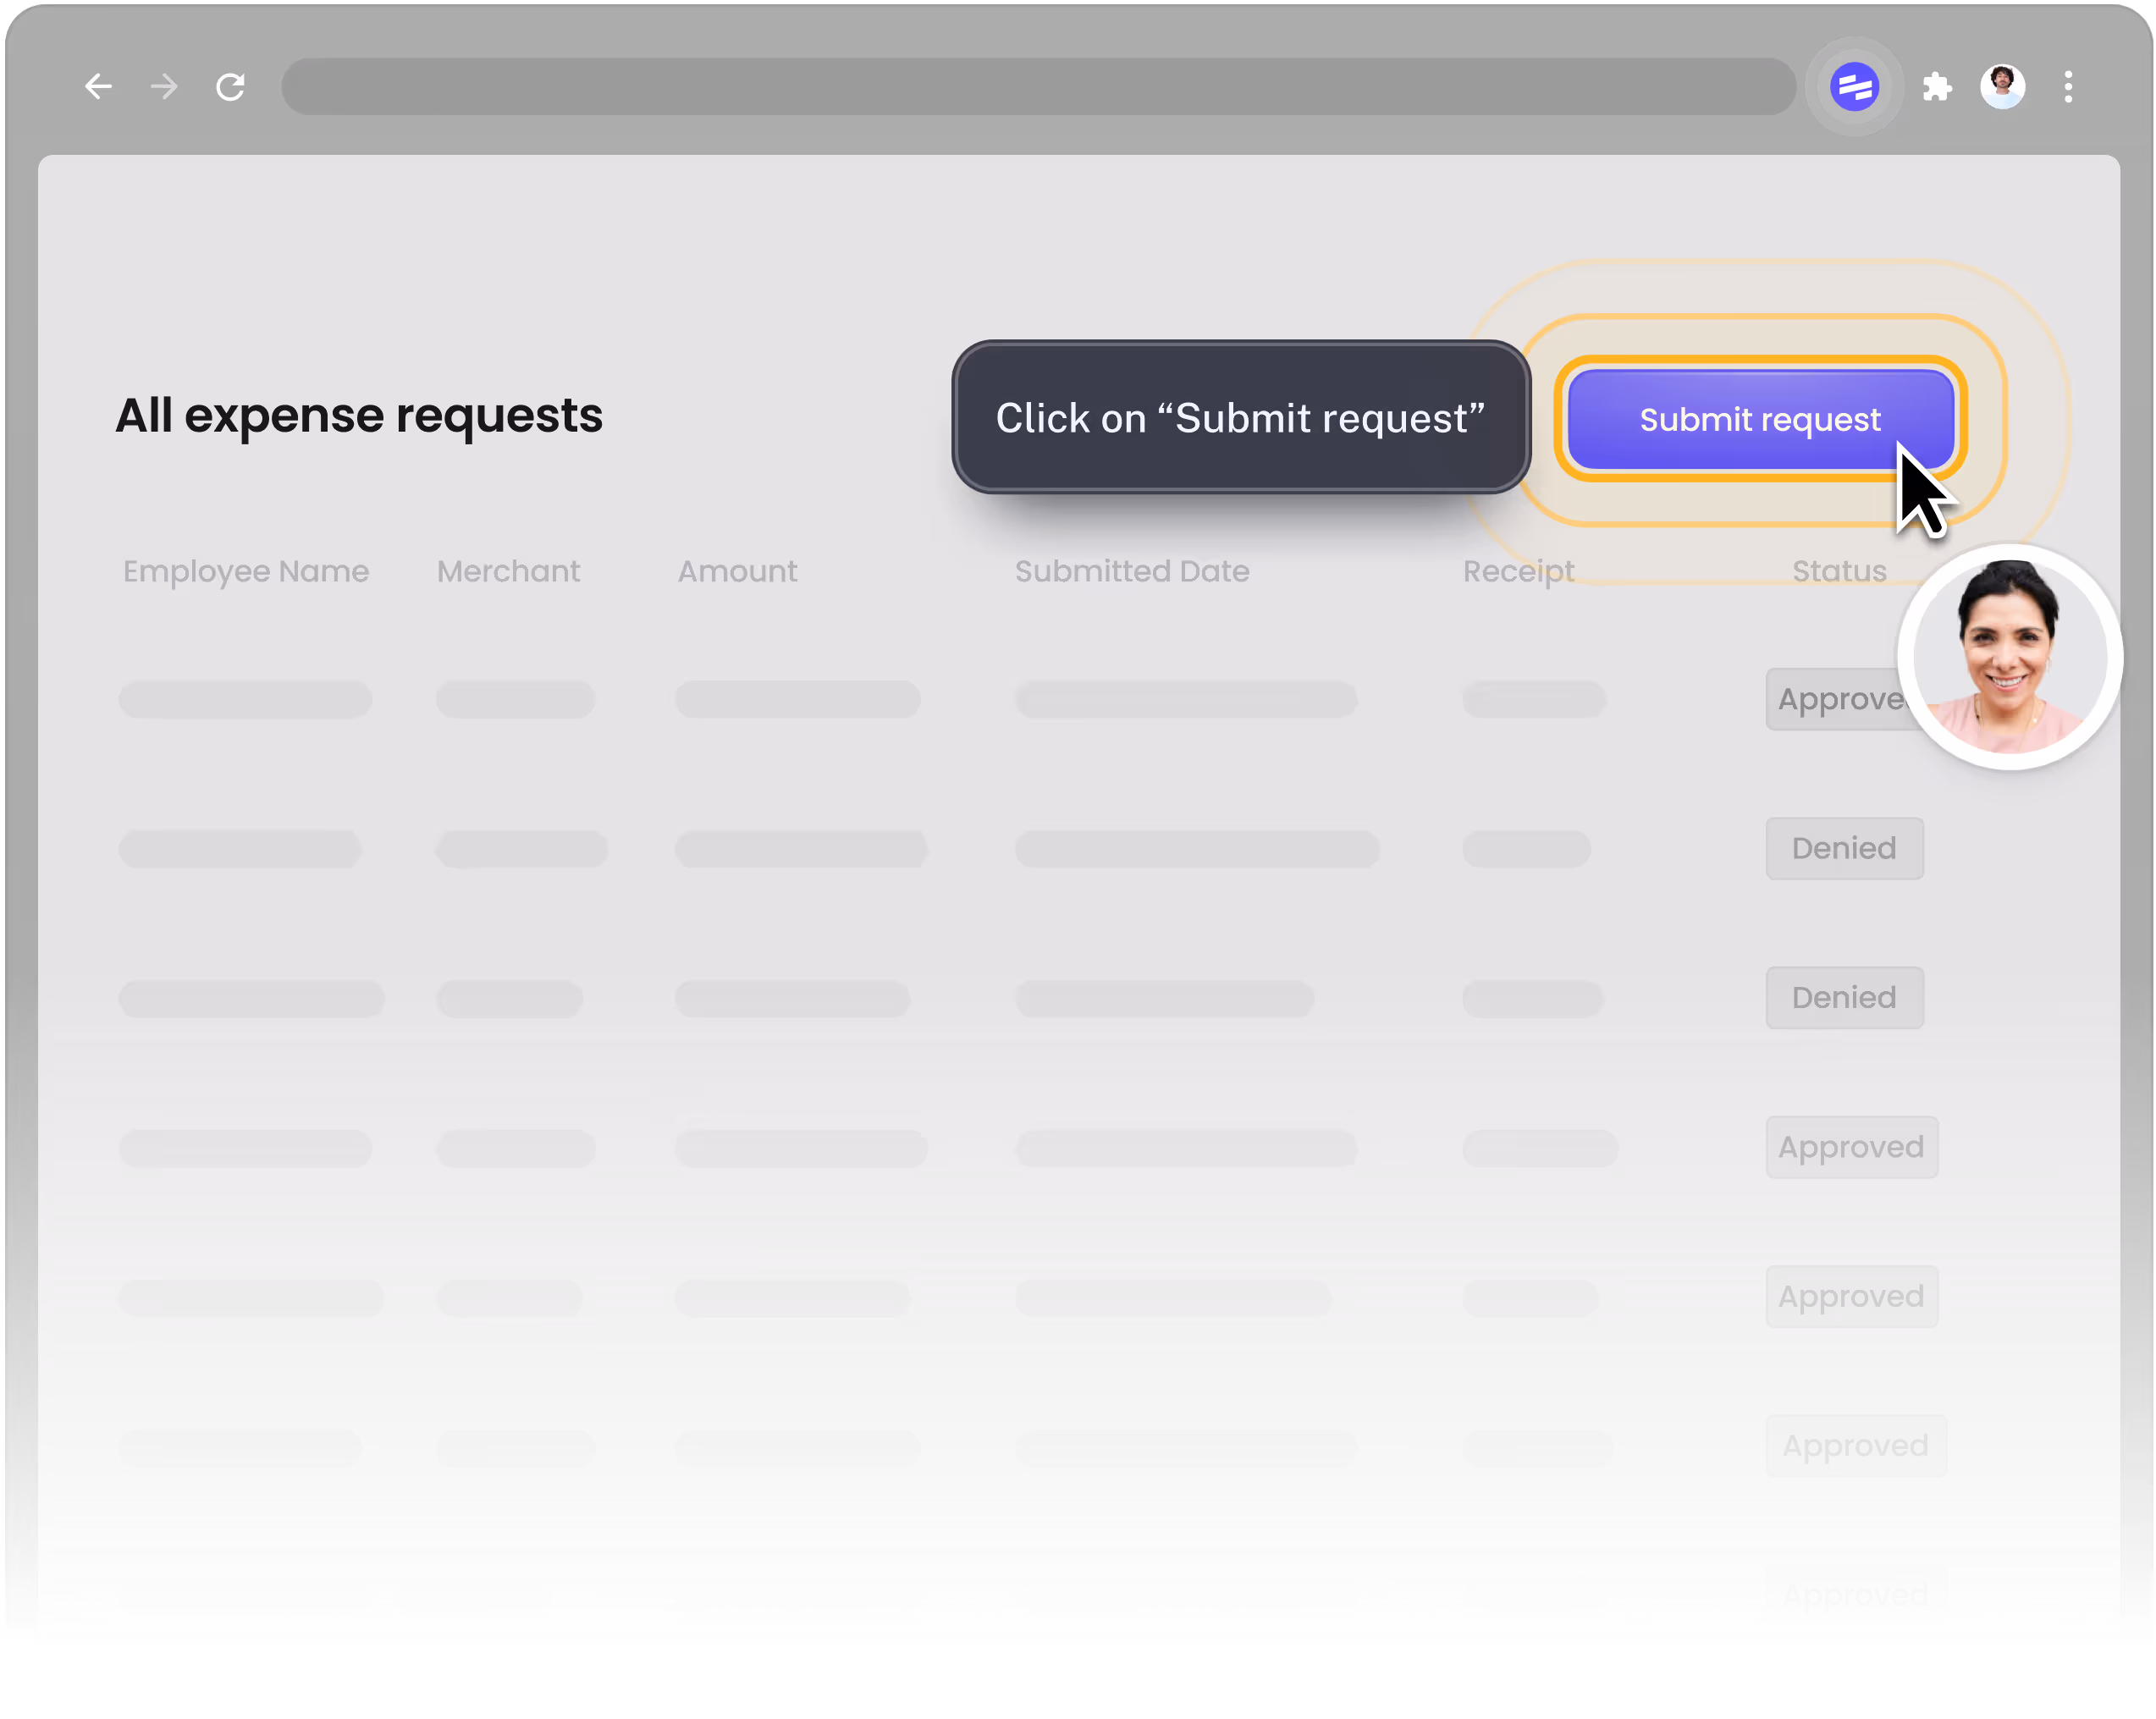Open the extensions puzzle piece menu

point(1937,87)
